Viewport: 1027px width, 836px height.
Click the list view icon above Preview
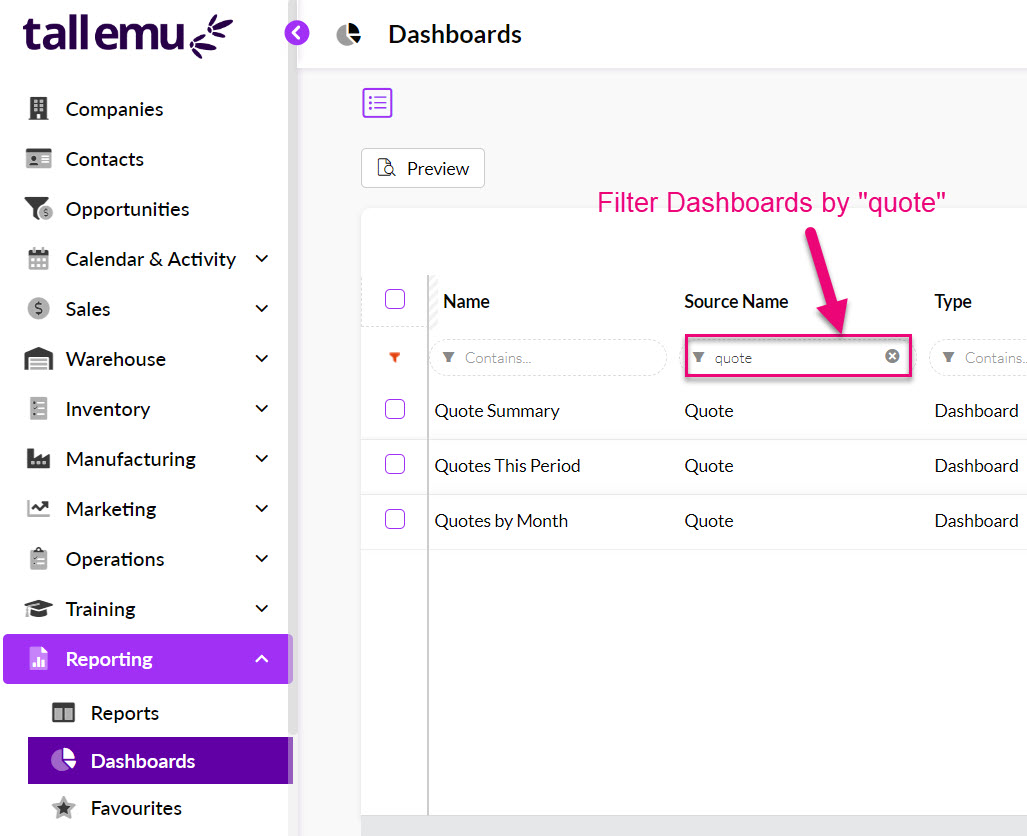pos(377,103)
